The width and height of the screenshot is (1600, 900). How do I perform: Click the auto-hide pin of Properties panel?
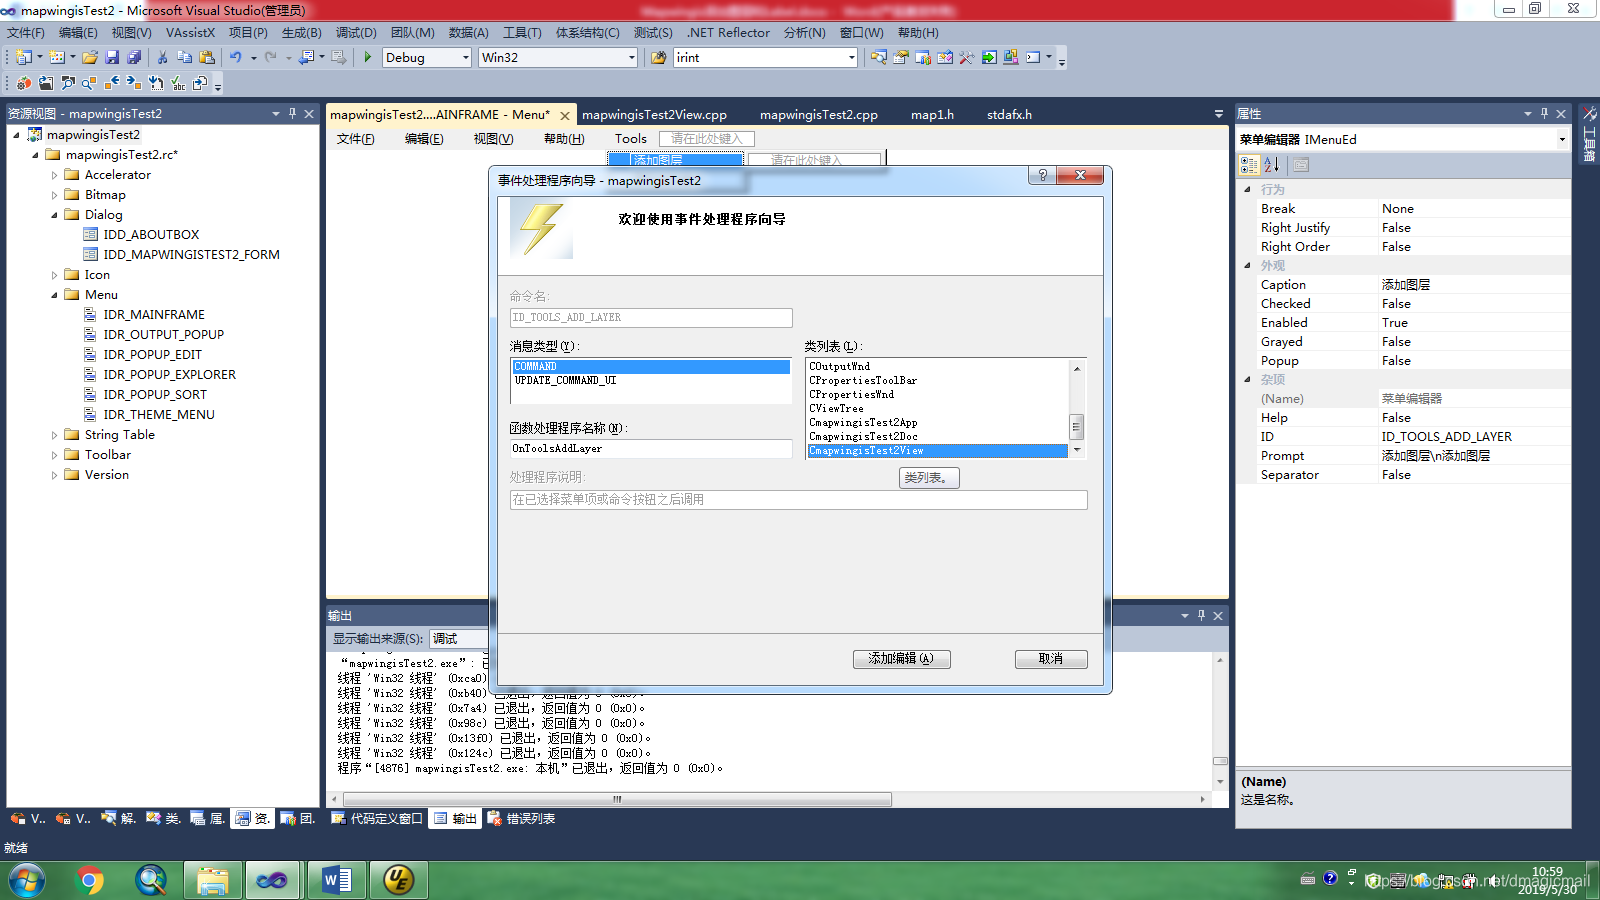pyautogui.click(x=1544, y=113)
